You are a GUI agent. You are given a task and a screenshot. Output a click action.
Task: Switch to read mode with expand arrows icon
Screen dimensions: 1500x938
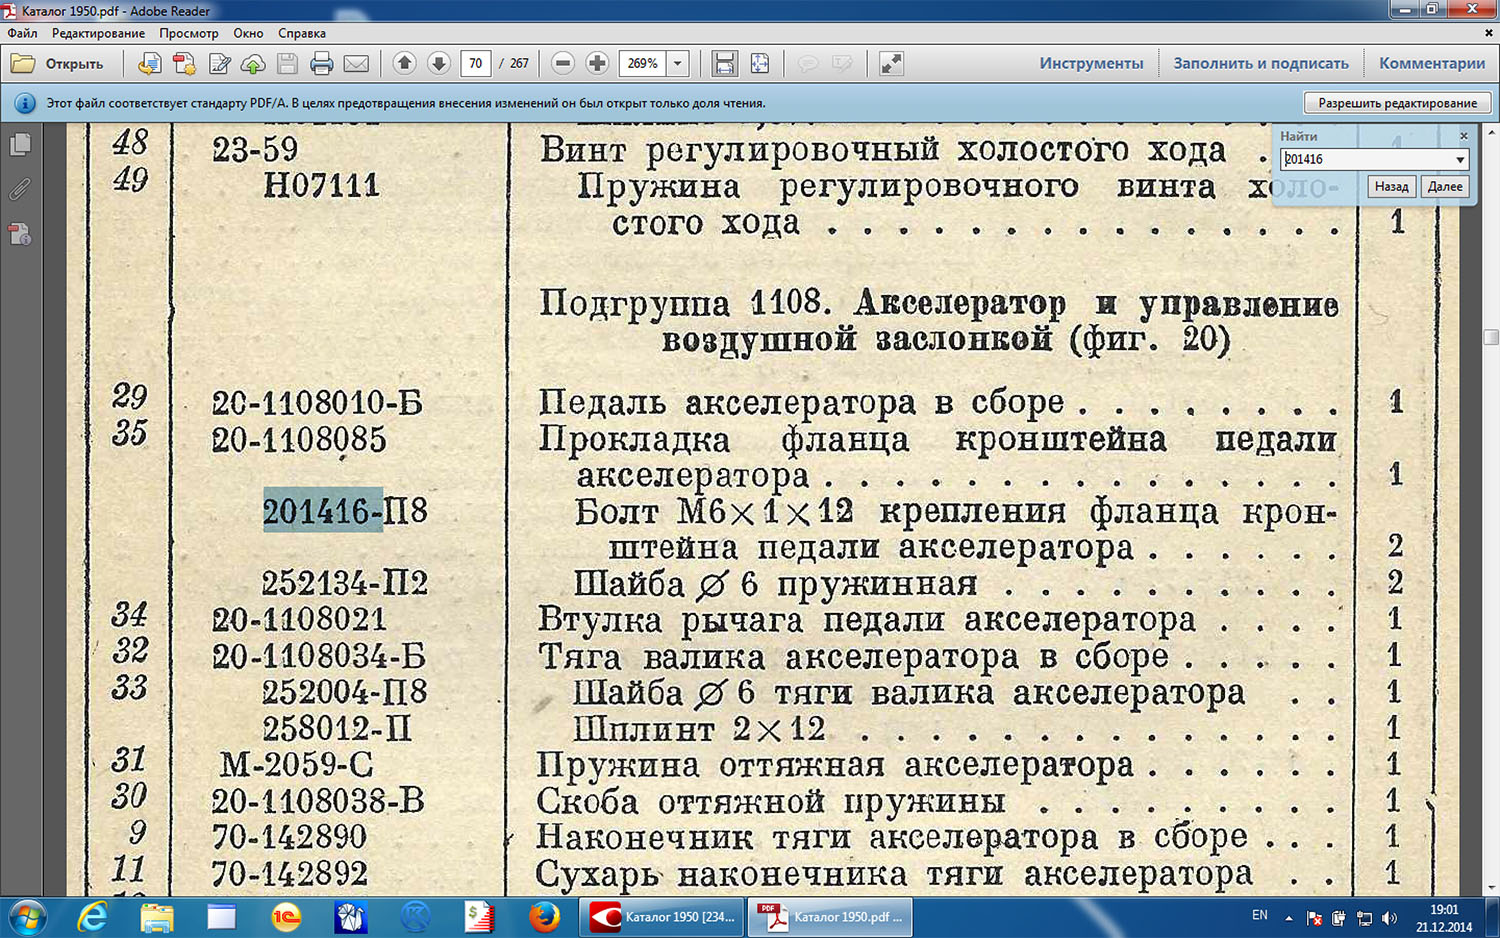[x=890, y=63]
